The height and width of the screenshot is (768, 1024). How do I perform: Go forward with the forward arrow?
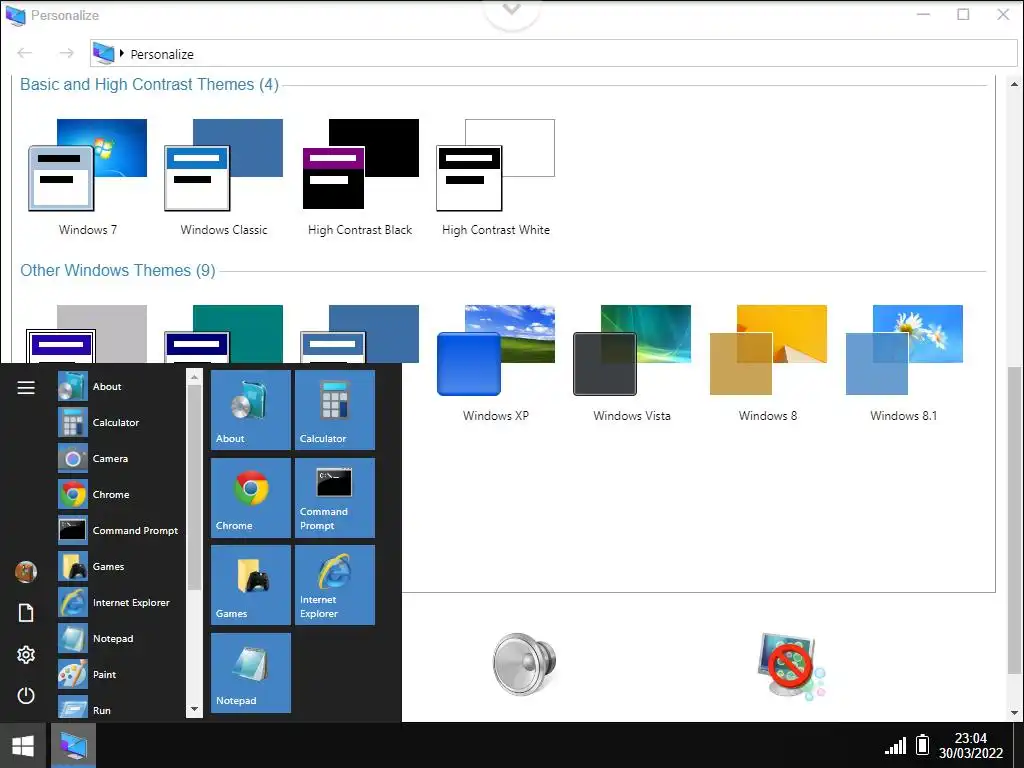(67, 53)
